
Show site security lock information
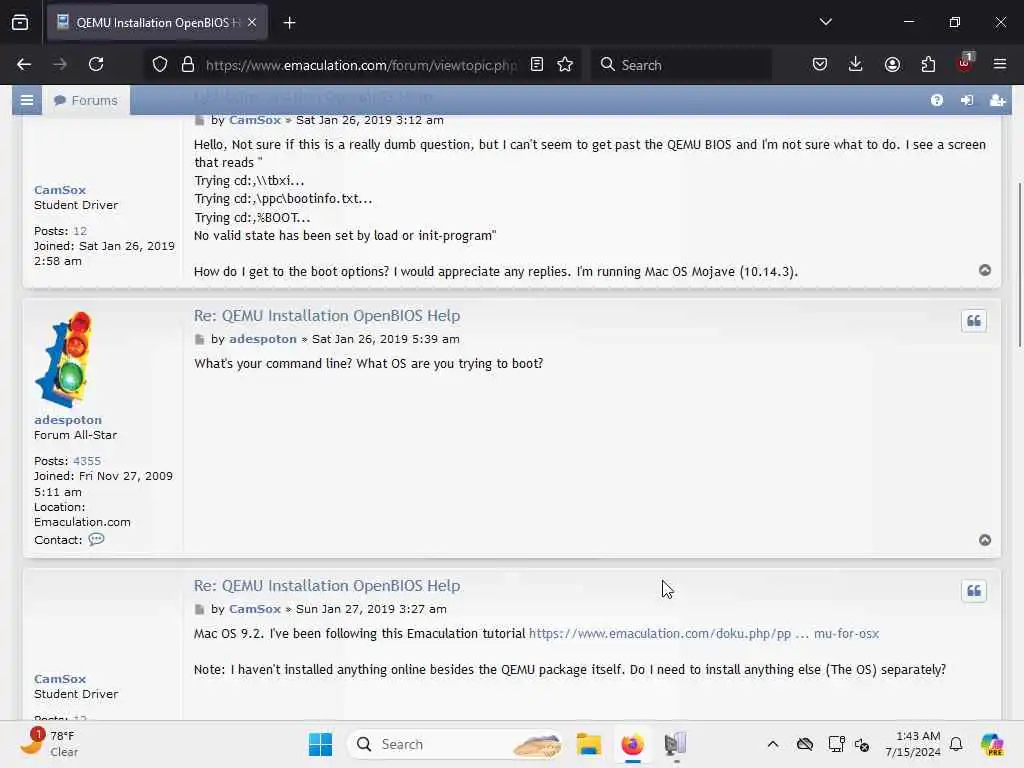click(x=188, y=64)
